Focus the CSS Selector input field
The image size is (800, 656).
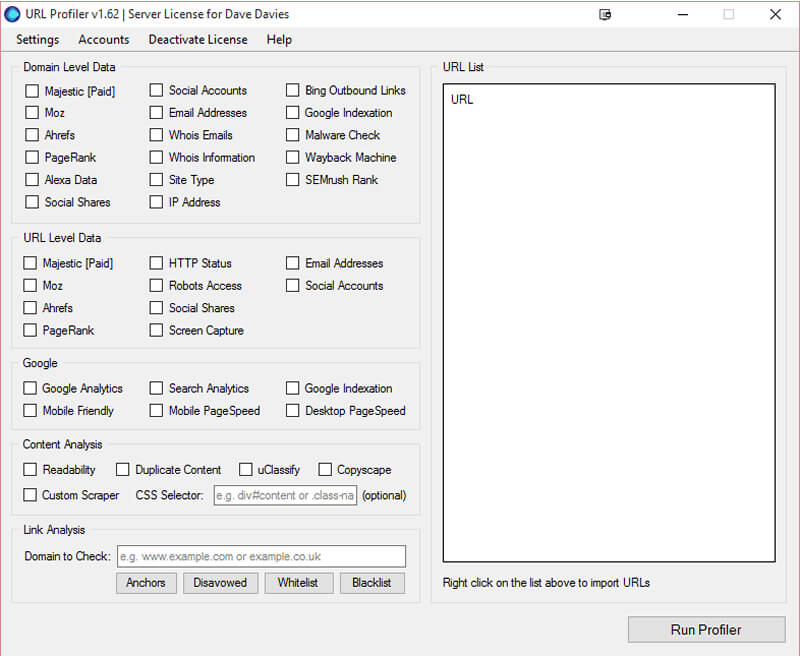(285, 495)
